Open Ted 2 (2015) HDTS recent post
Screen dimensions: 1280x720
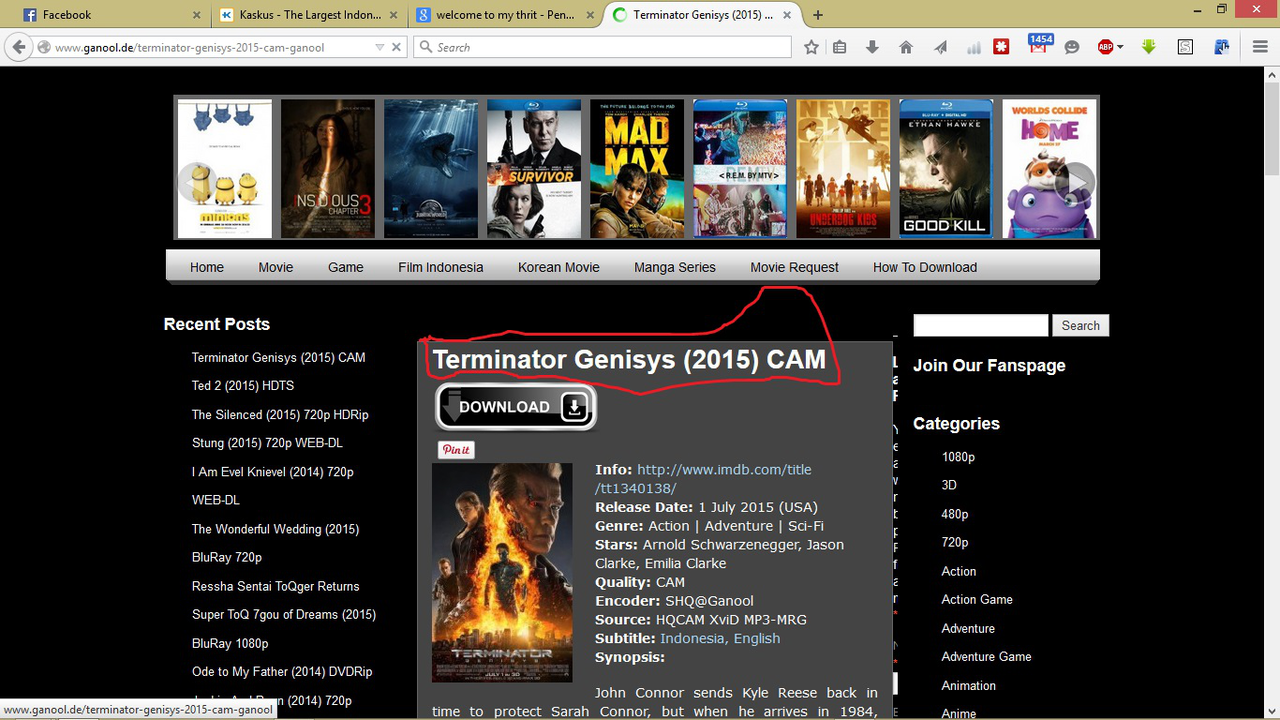click(243, 385)
